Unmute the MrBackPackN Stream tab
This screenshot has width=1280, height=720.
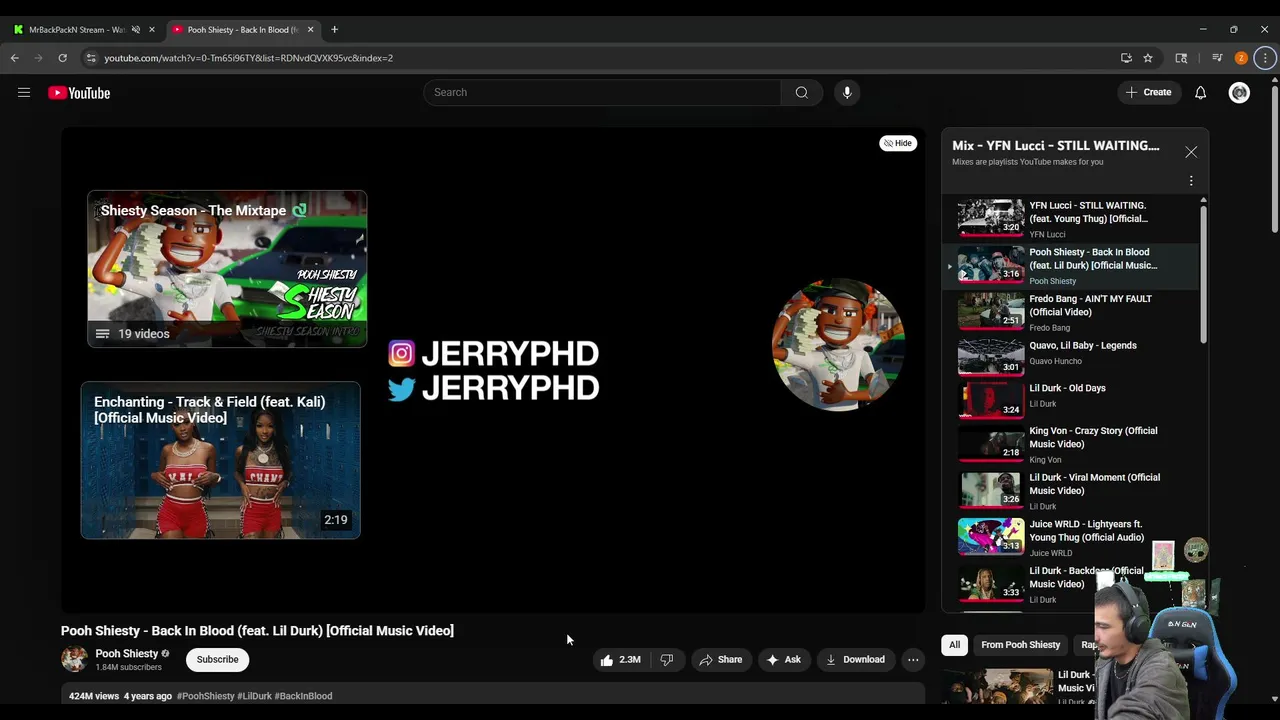pyautogui.click(x=136, y=30)
